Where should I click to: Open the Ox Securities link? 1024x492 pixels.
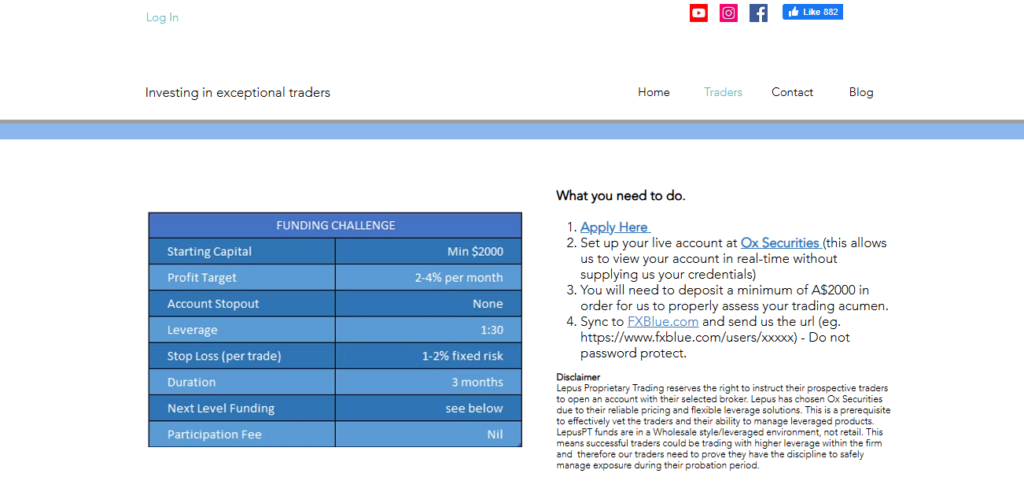[781, 243]
